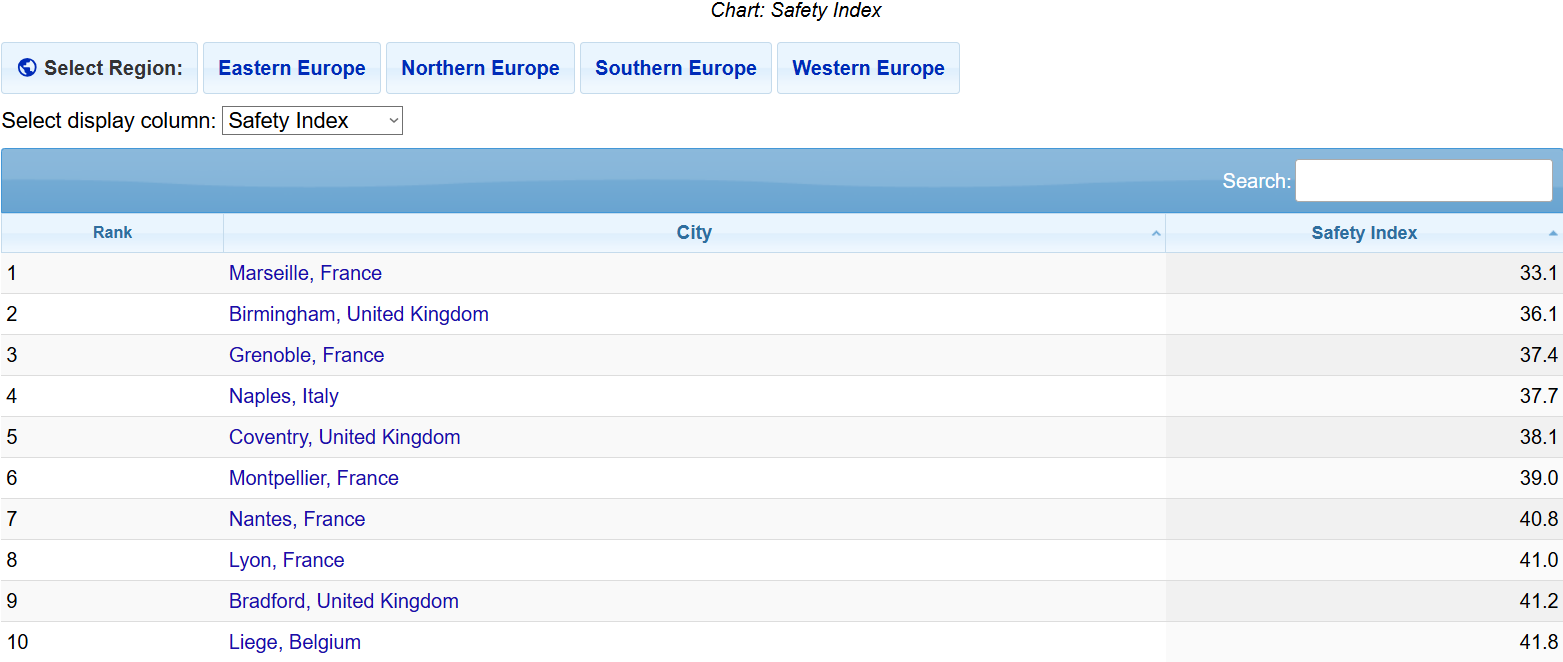Open Birmingham, United Kingdom city link
Viewport: 1563px width, 662px height.
358,314
